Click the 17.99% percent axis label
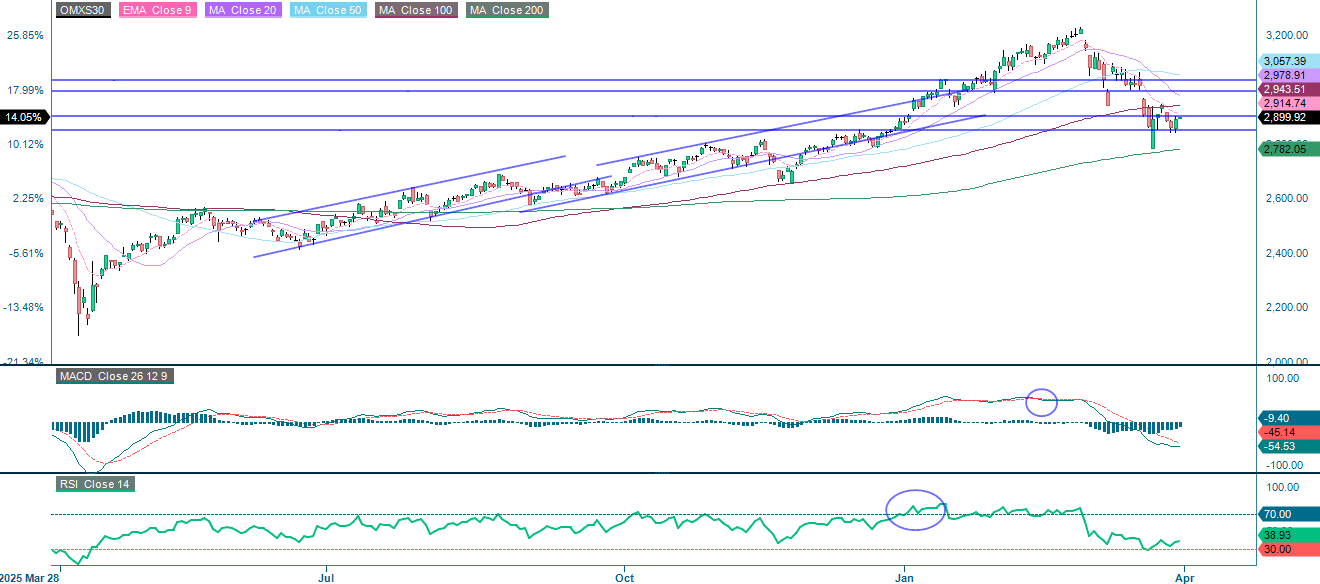The height and width of the screenshot is (584, 1320). (x=25, y=90)
